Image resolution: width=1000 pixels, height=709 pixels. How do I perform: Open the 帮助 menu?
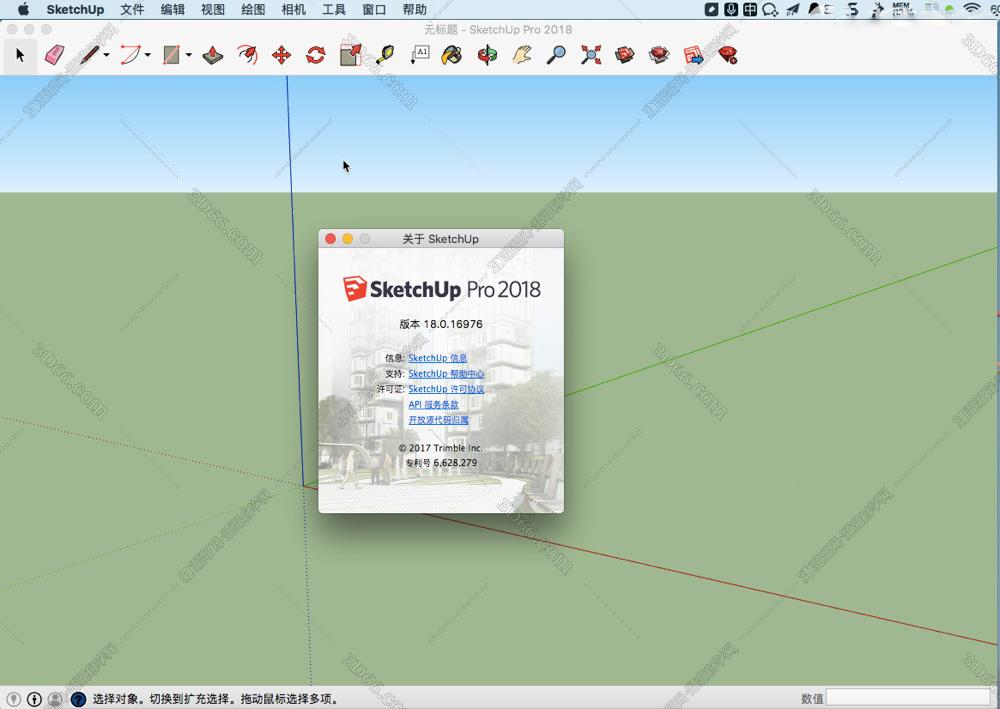point(415,10)
